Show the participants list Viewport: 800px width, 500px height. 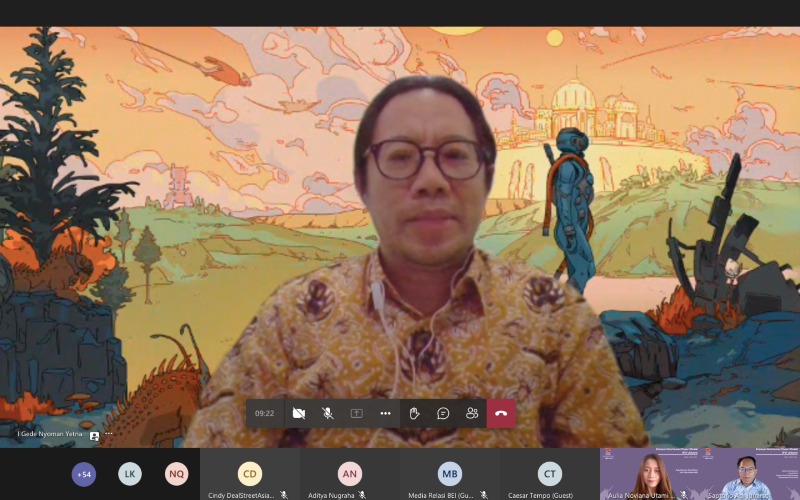point(472,413)
